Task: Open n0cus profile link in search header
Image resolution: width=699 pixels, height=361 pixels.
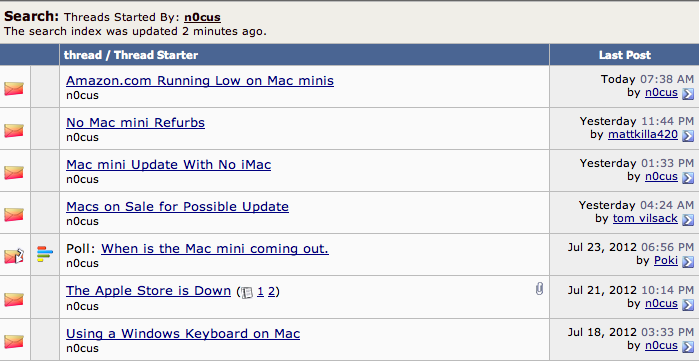Action: (x=202, y=17)
